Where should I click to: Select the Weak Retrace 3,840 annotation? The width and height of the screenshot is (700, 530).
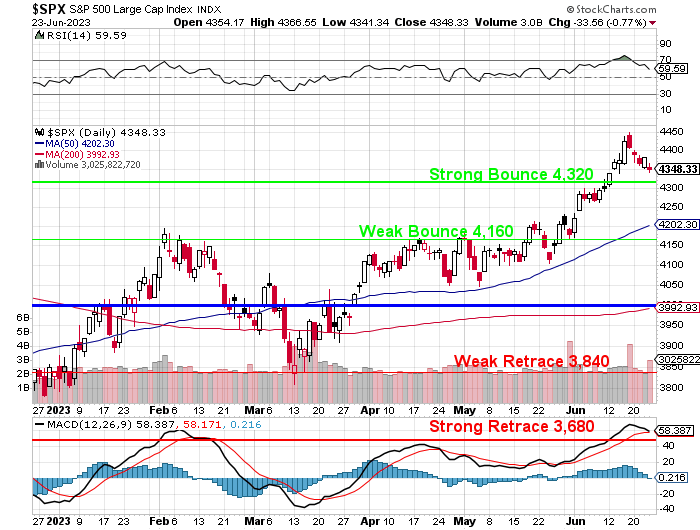click(x=531, y=361)
